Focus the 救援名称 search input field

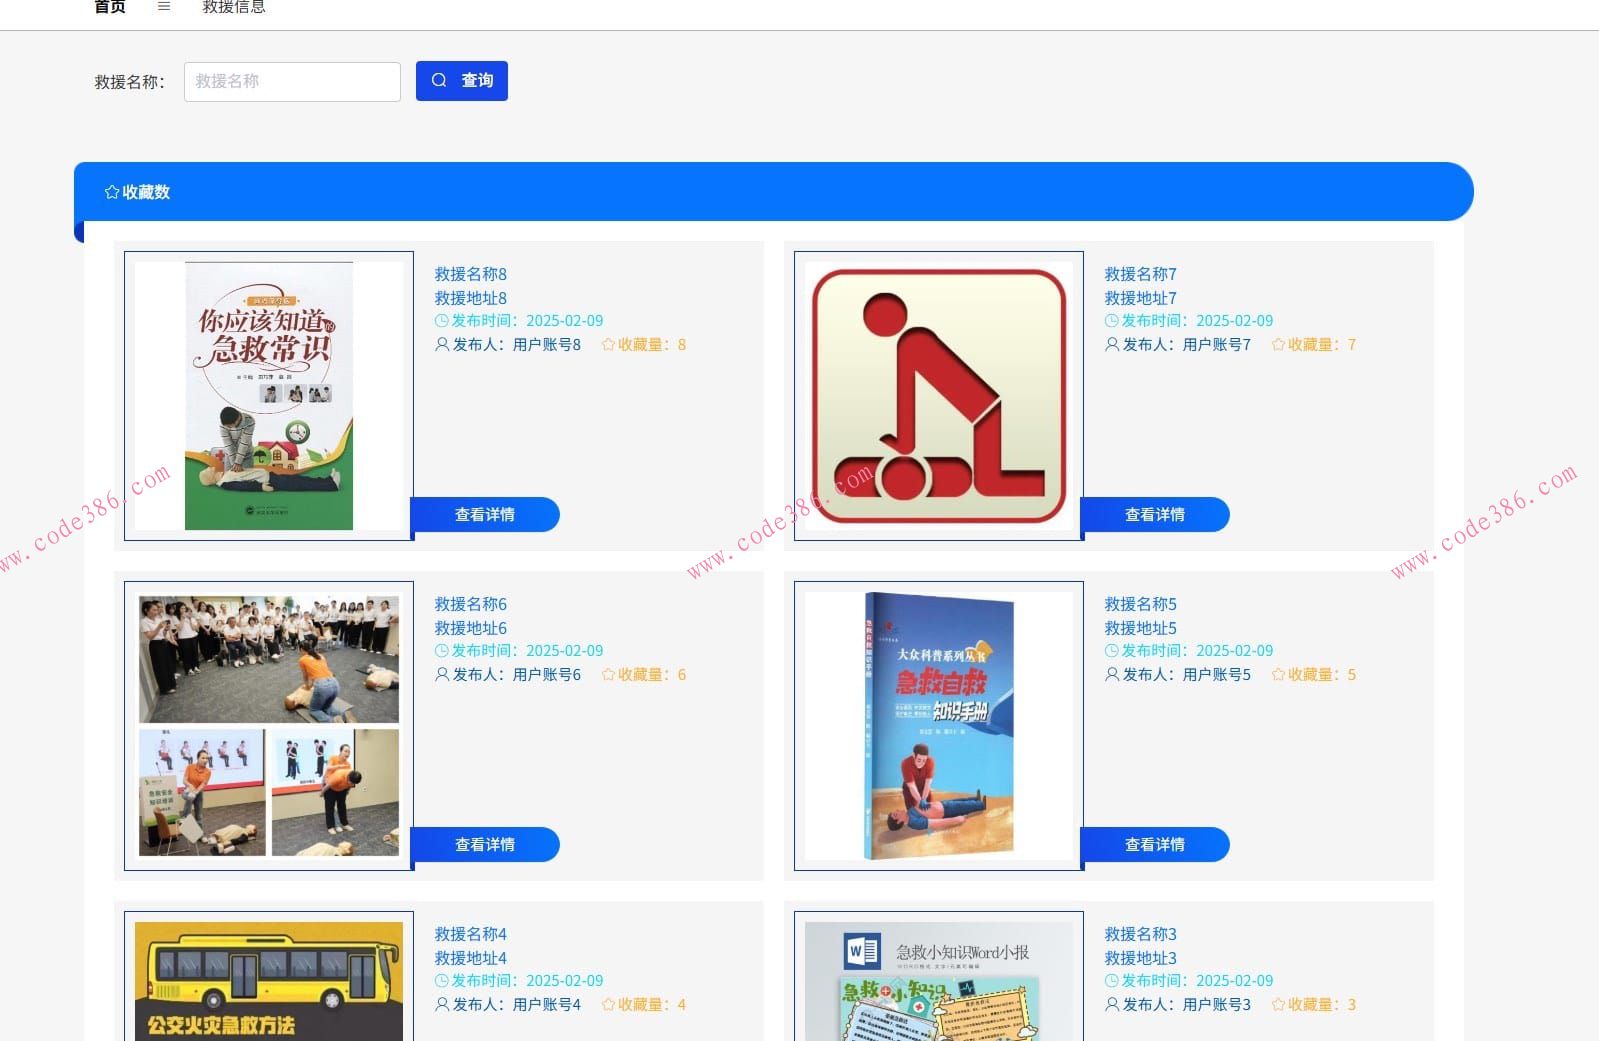coord(292,82)
